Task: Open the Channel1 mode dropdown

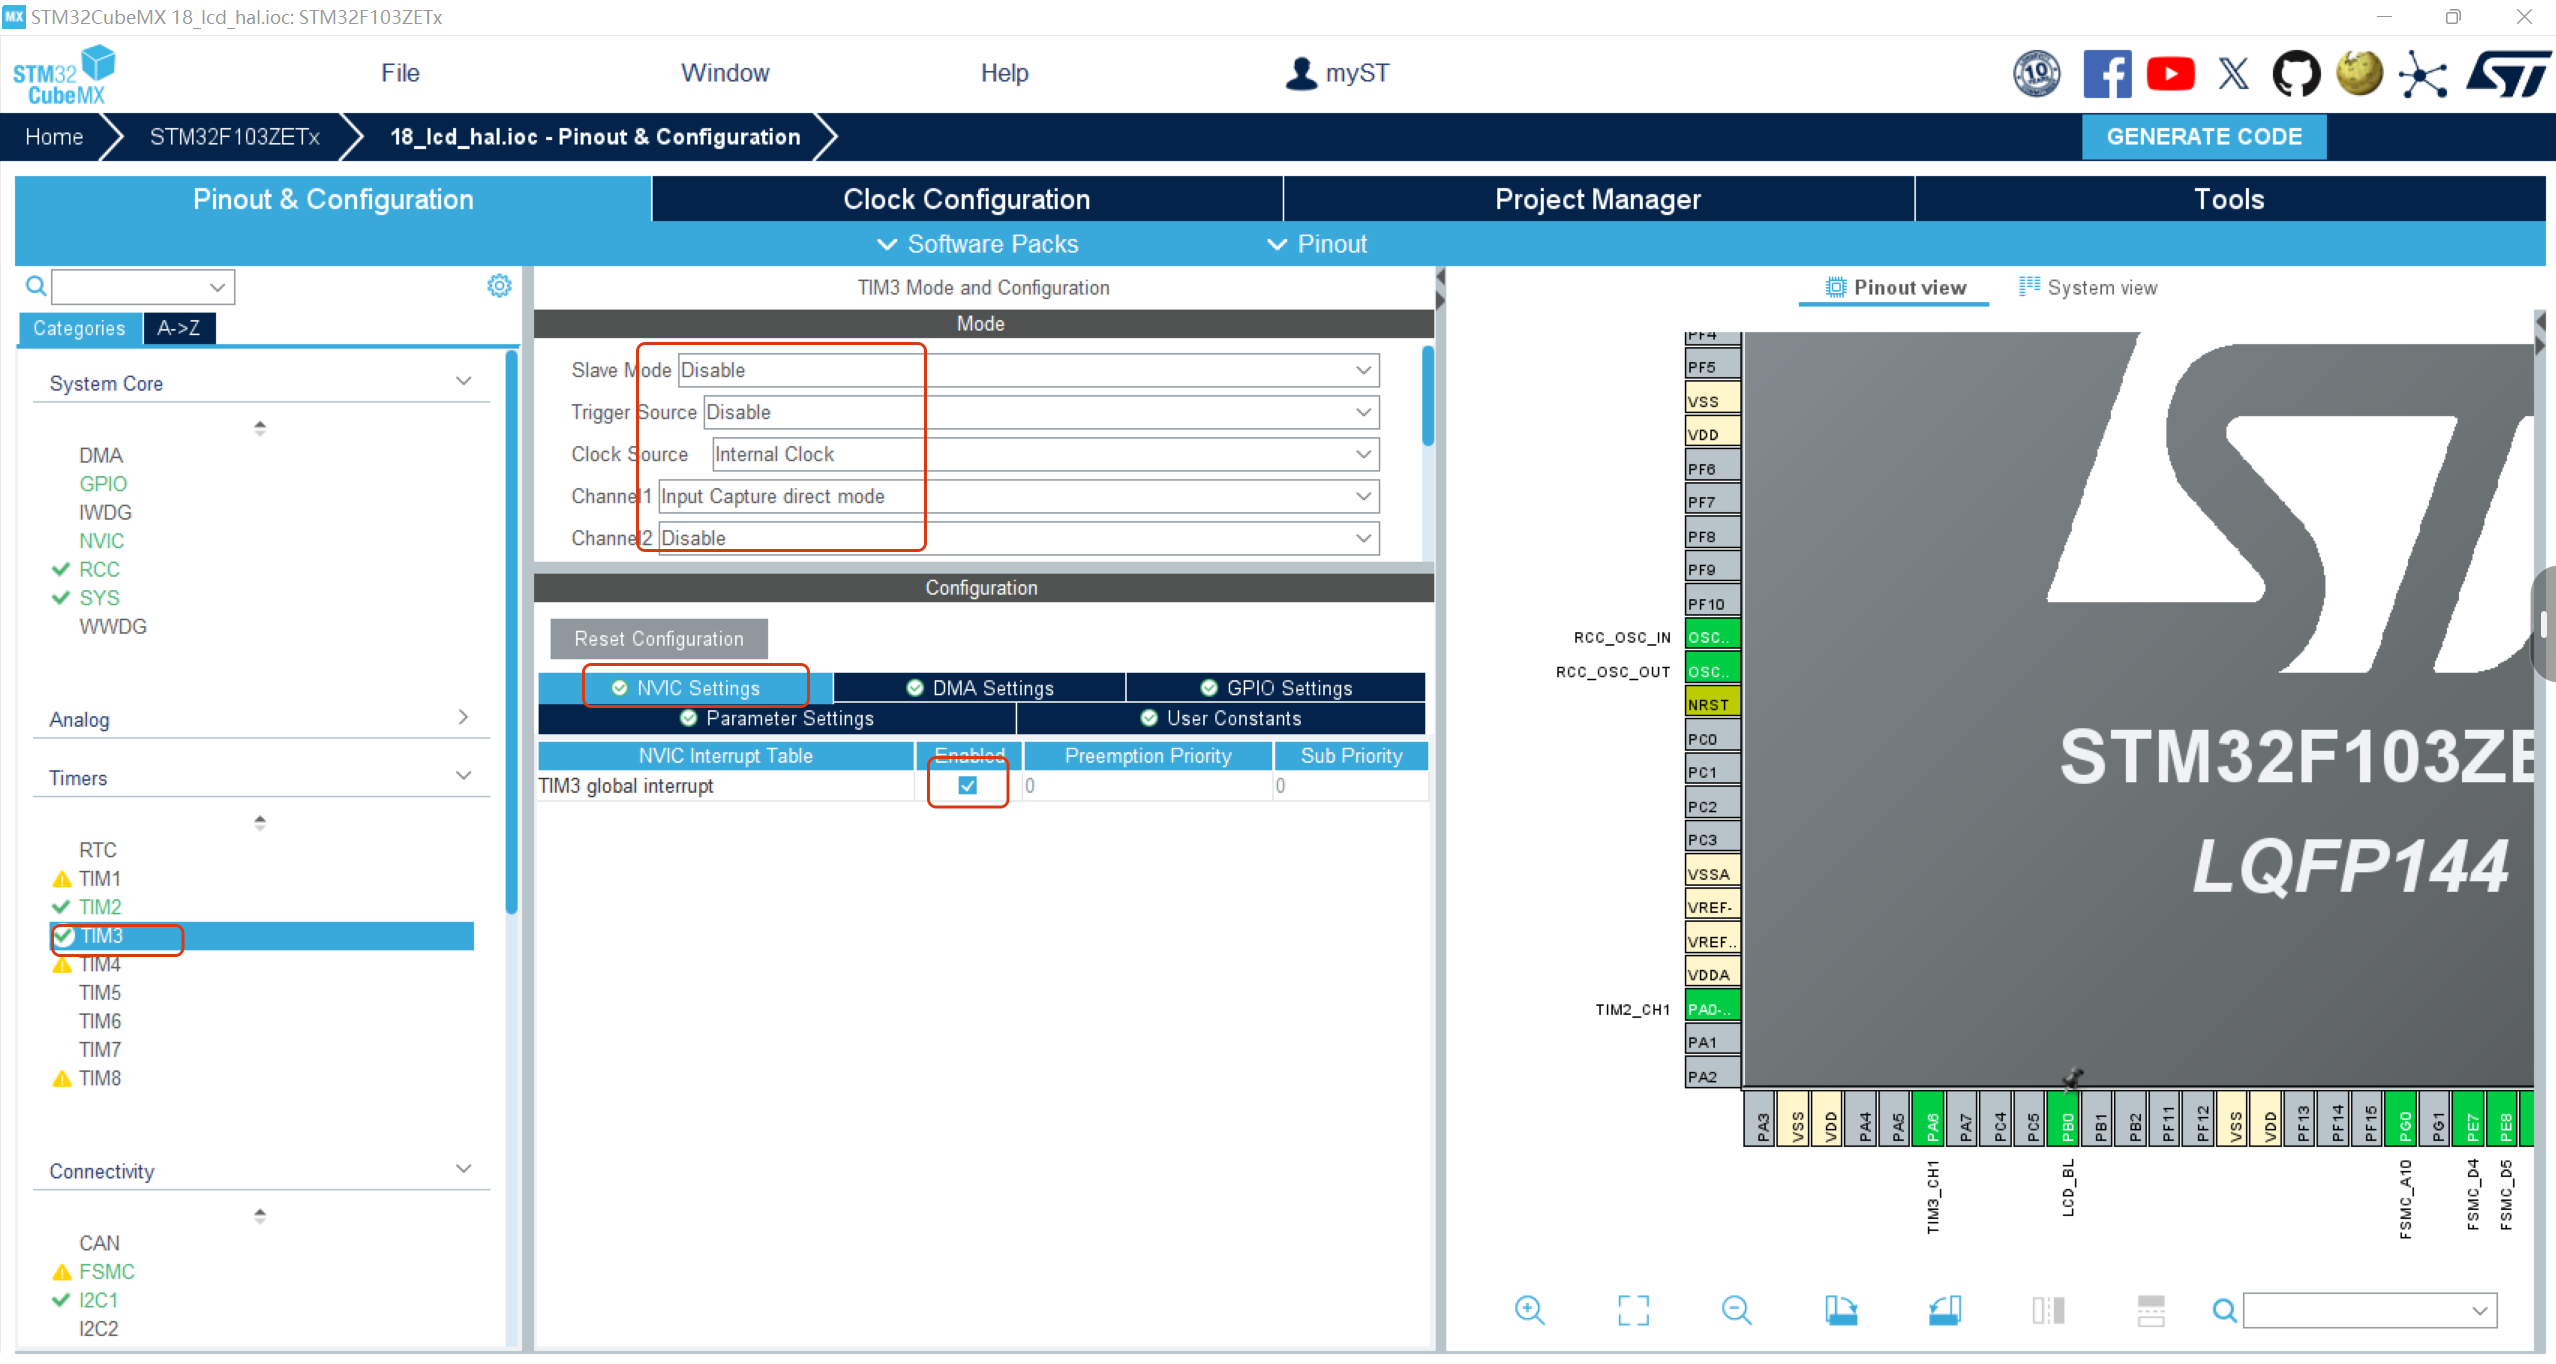Action: tap(1363, 496)
